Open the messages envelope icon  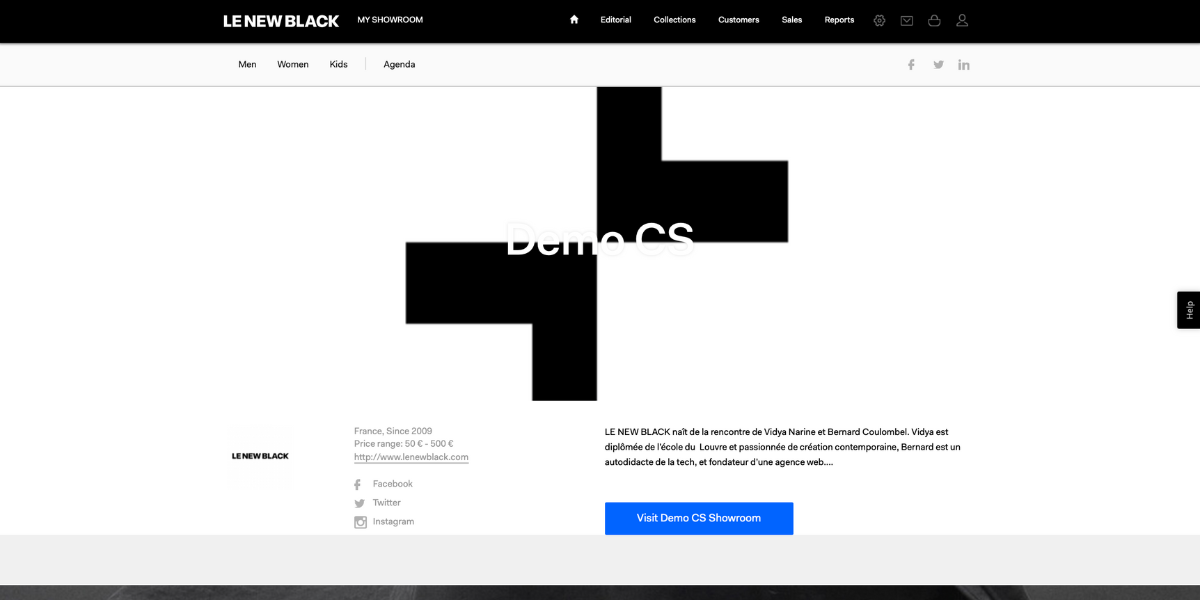[907, 20]
